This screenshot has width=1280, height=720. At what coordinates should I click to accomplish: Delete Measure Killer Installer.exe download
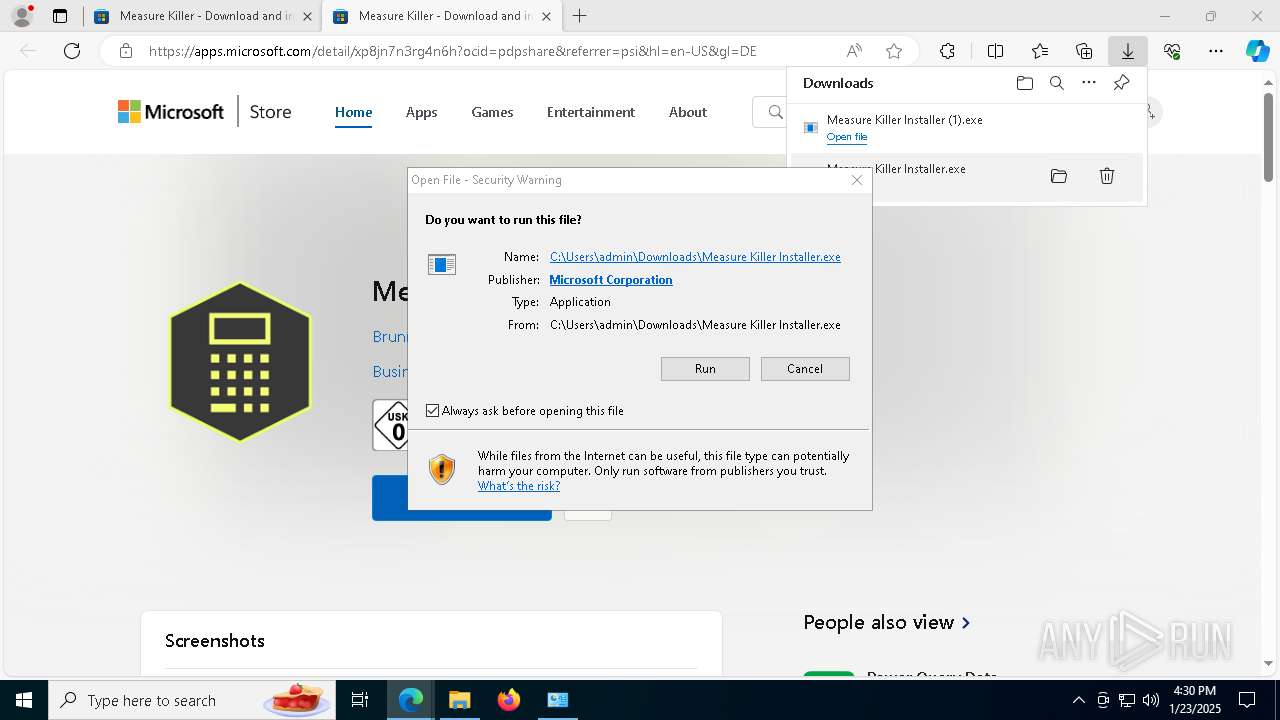(1106, 176)
